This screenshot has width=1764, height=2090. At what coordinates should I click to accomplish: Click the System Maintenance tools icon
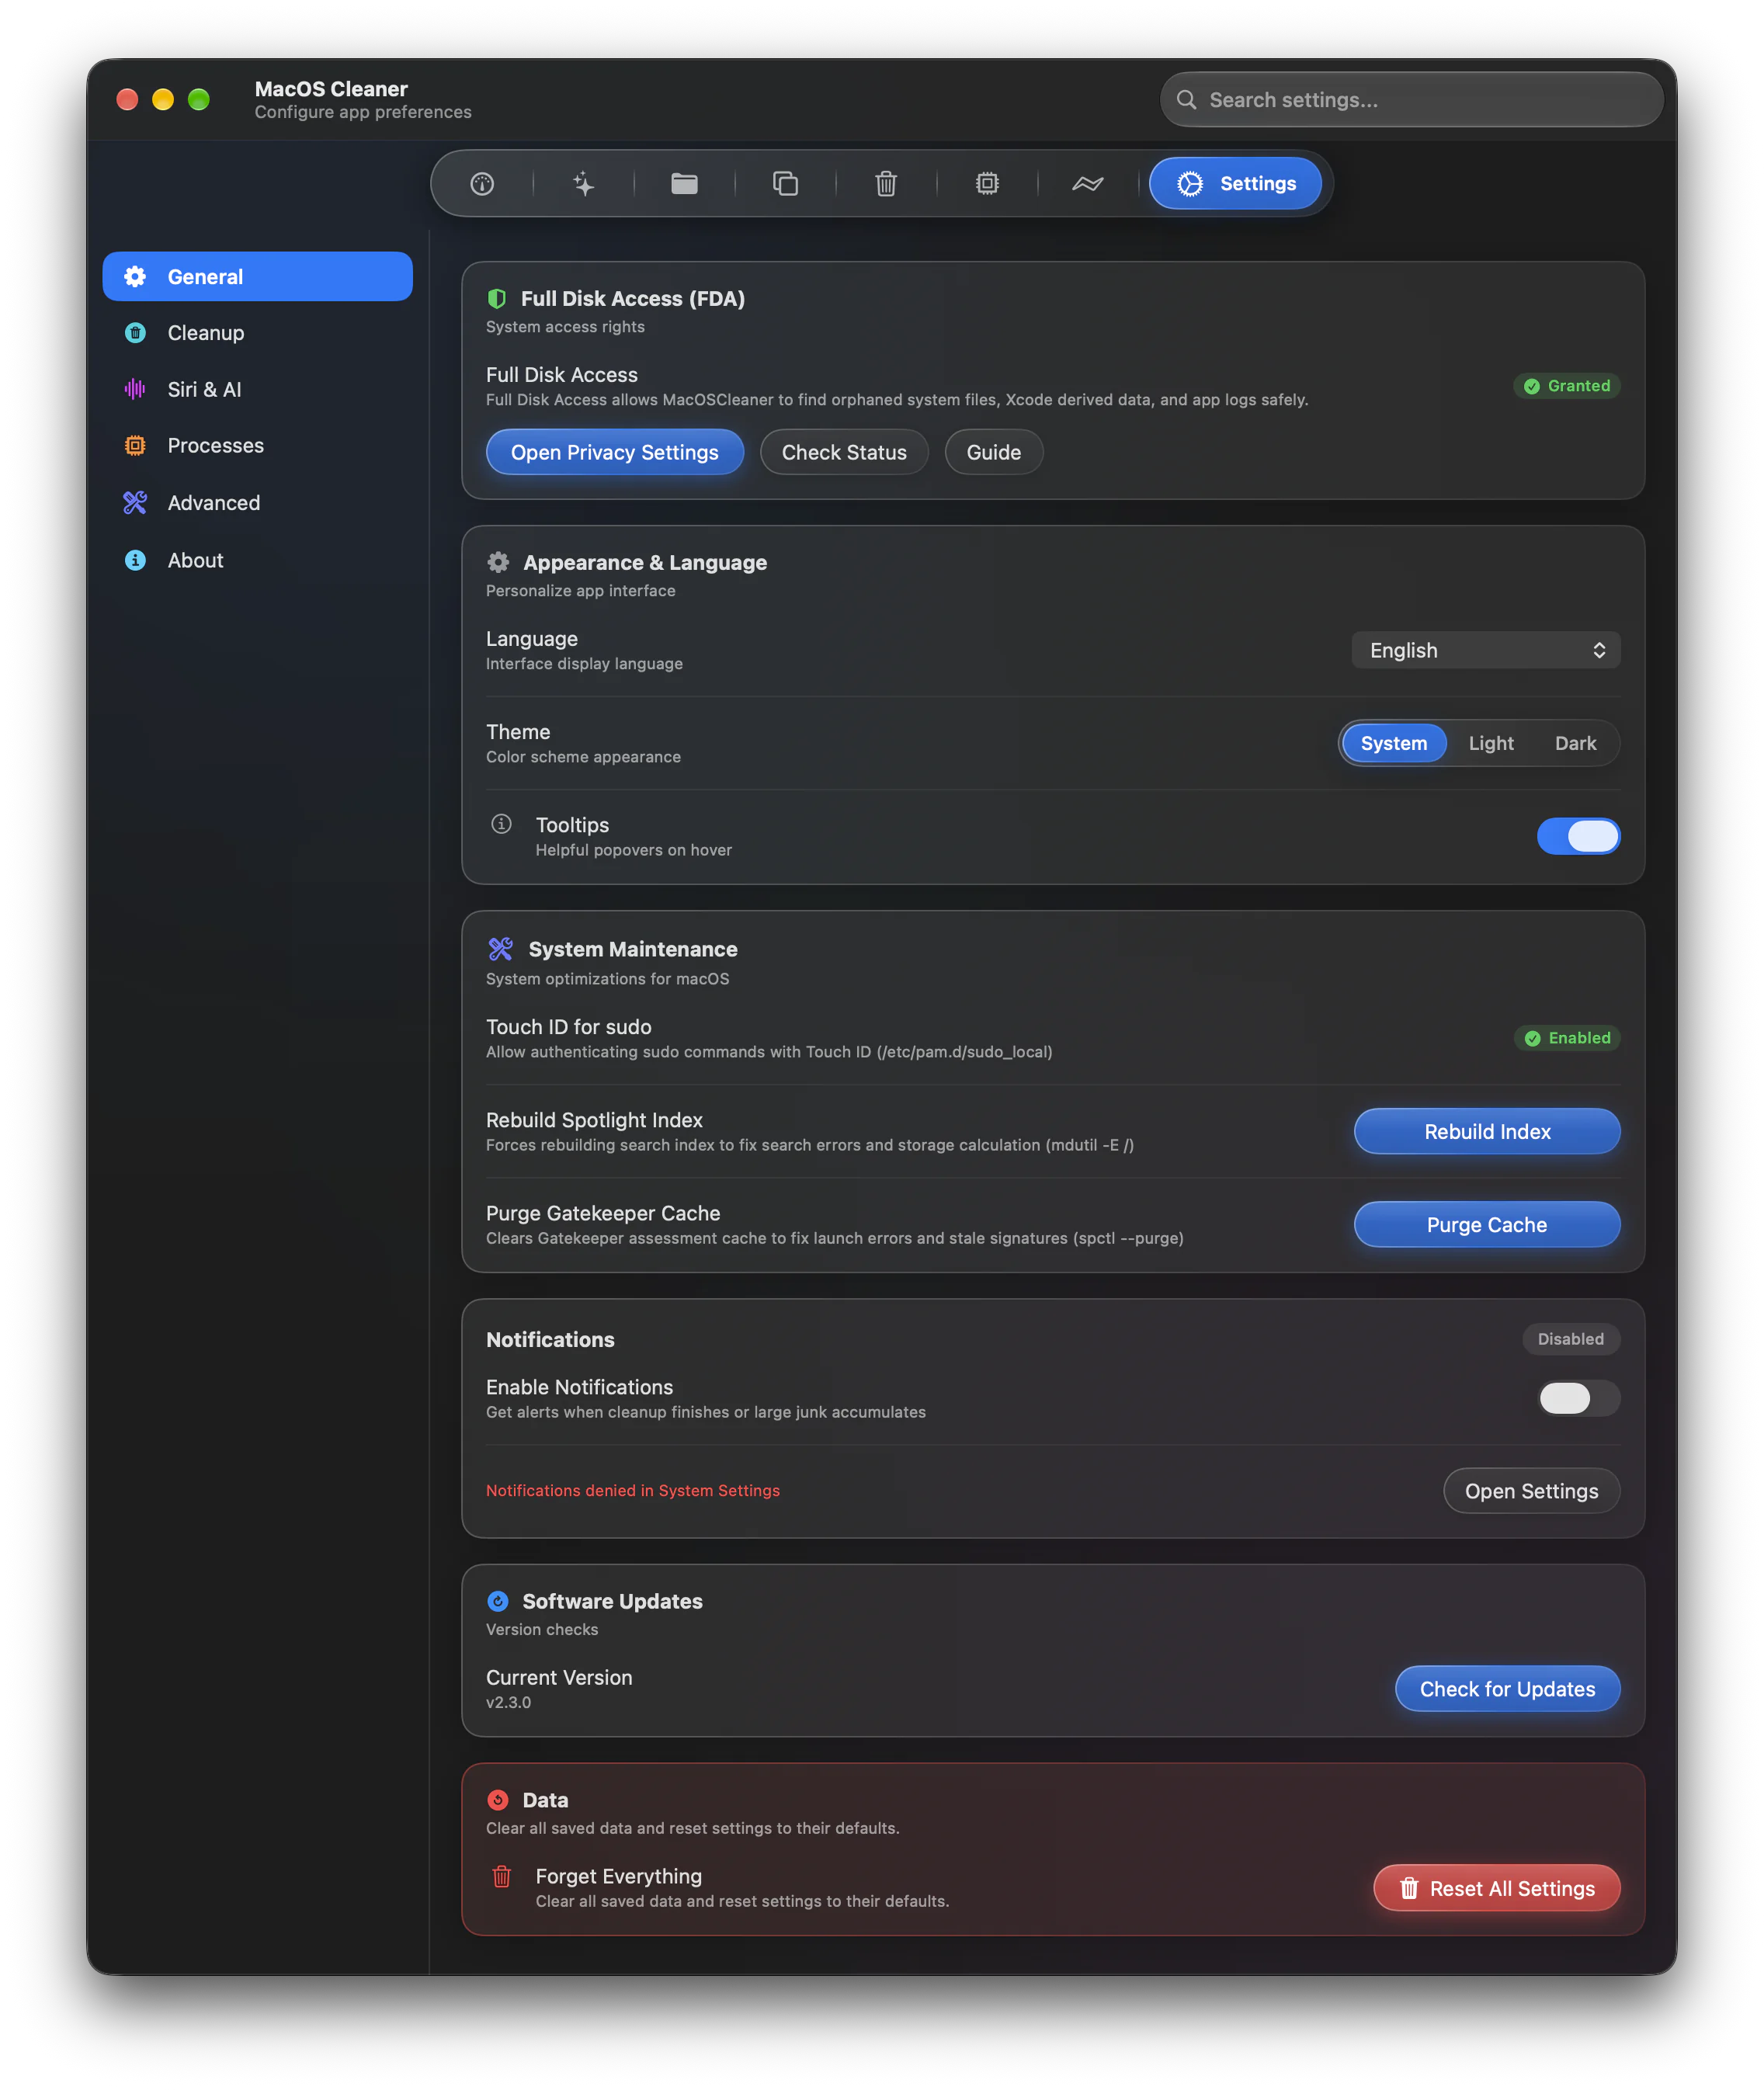pos(500,950)
